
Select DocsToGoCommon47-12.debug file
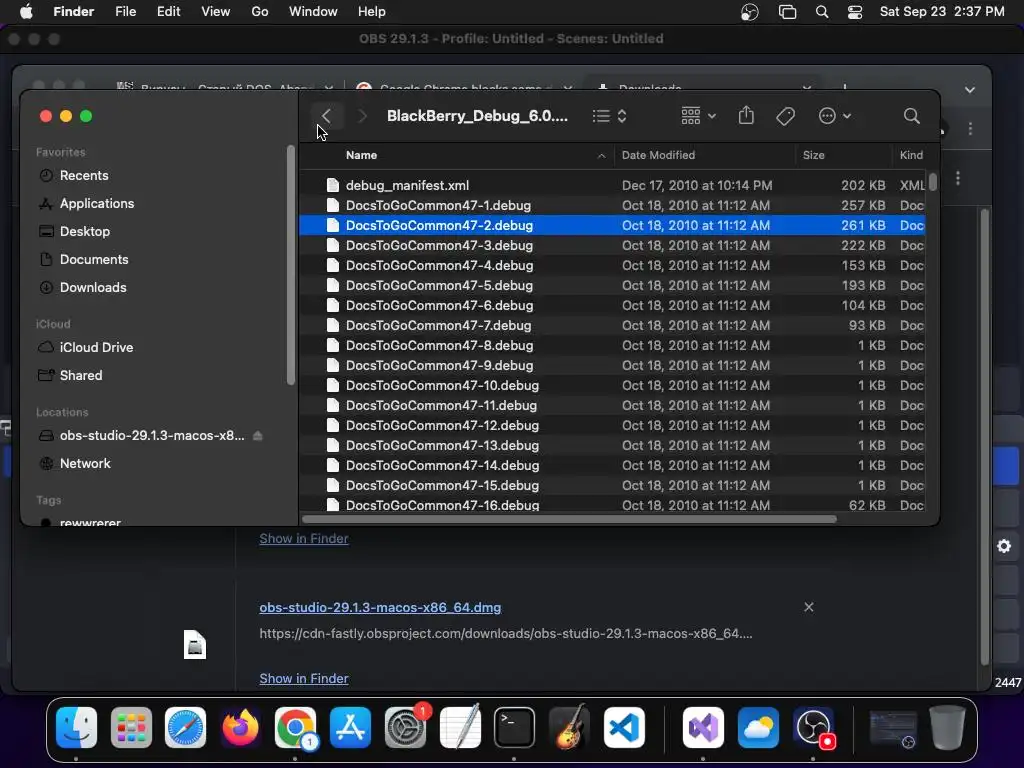point(612,426)
